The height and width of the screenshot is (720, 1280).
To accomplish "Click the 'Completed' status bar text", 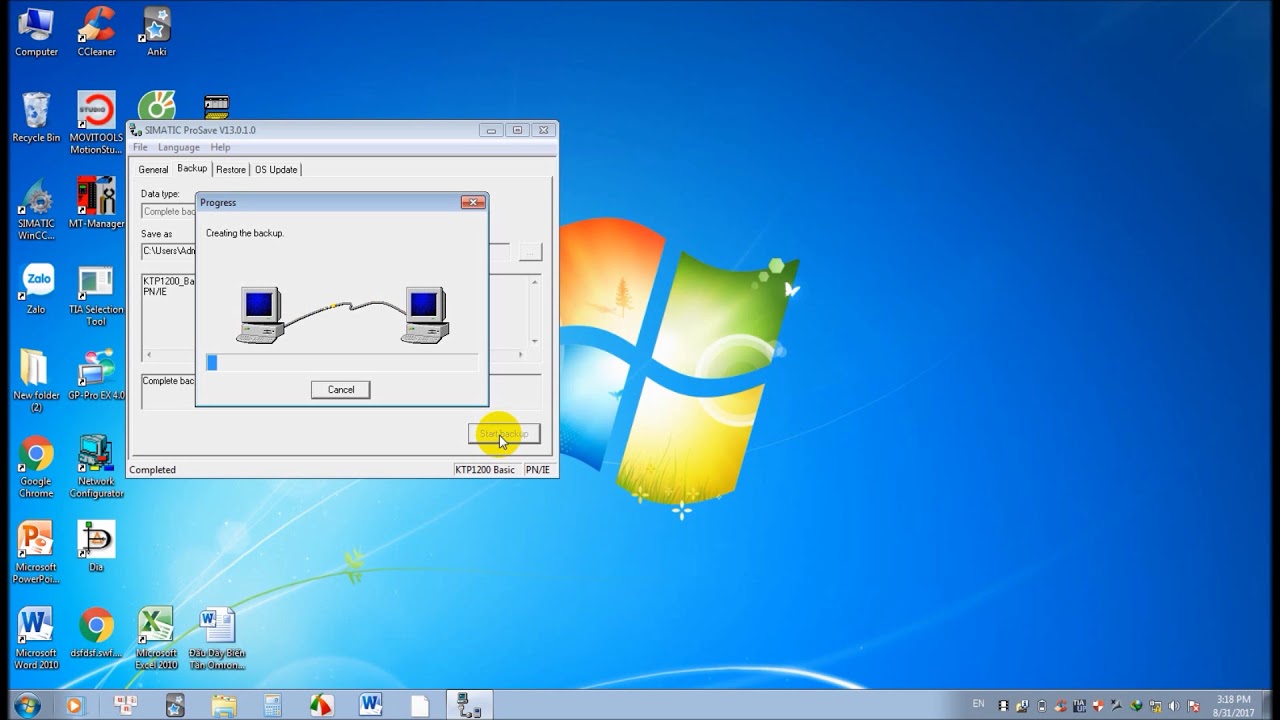I will pyautogui.click(x=153, y=470).
